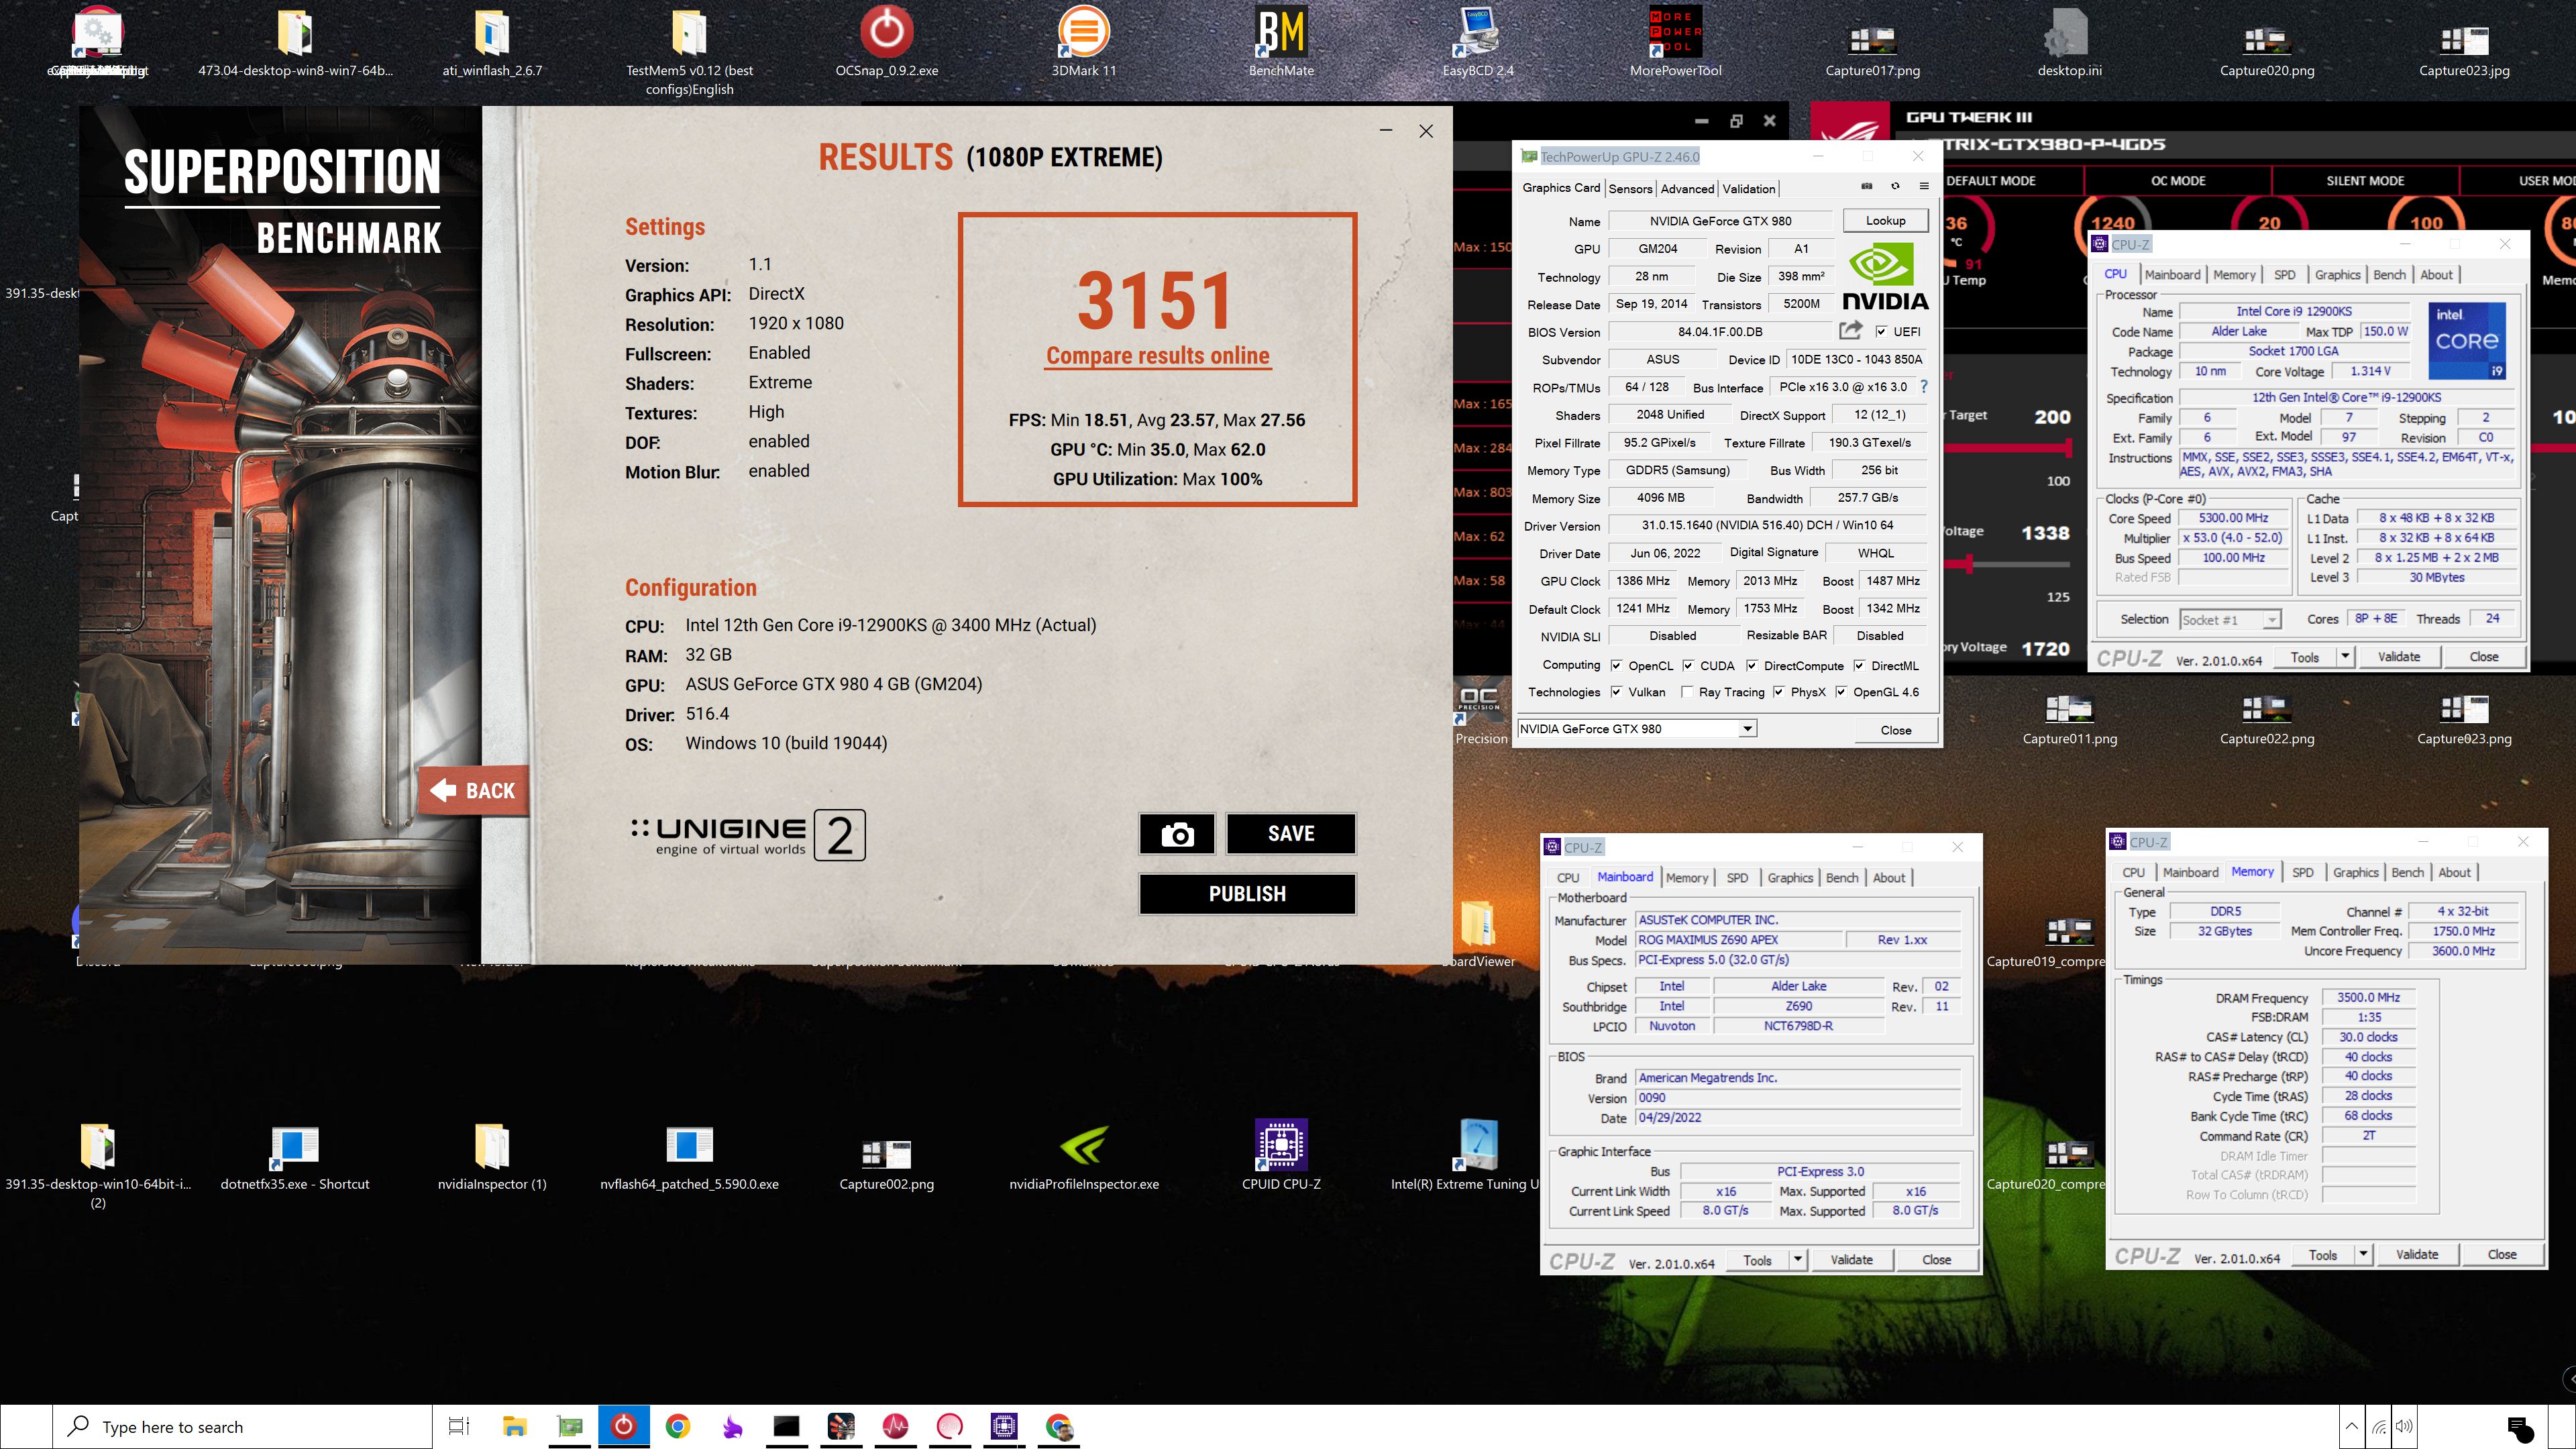The width and height of the screenshot is (2576, 1449).
Task: Open the BenchMate desktop shortcut
Action: coord(1281,43)
